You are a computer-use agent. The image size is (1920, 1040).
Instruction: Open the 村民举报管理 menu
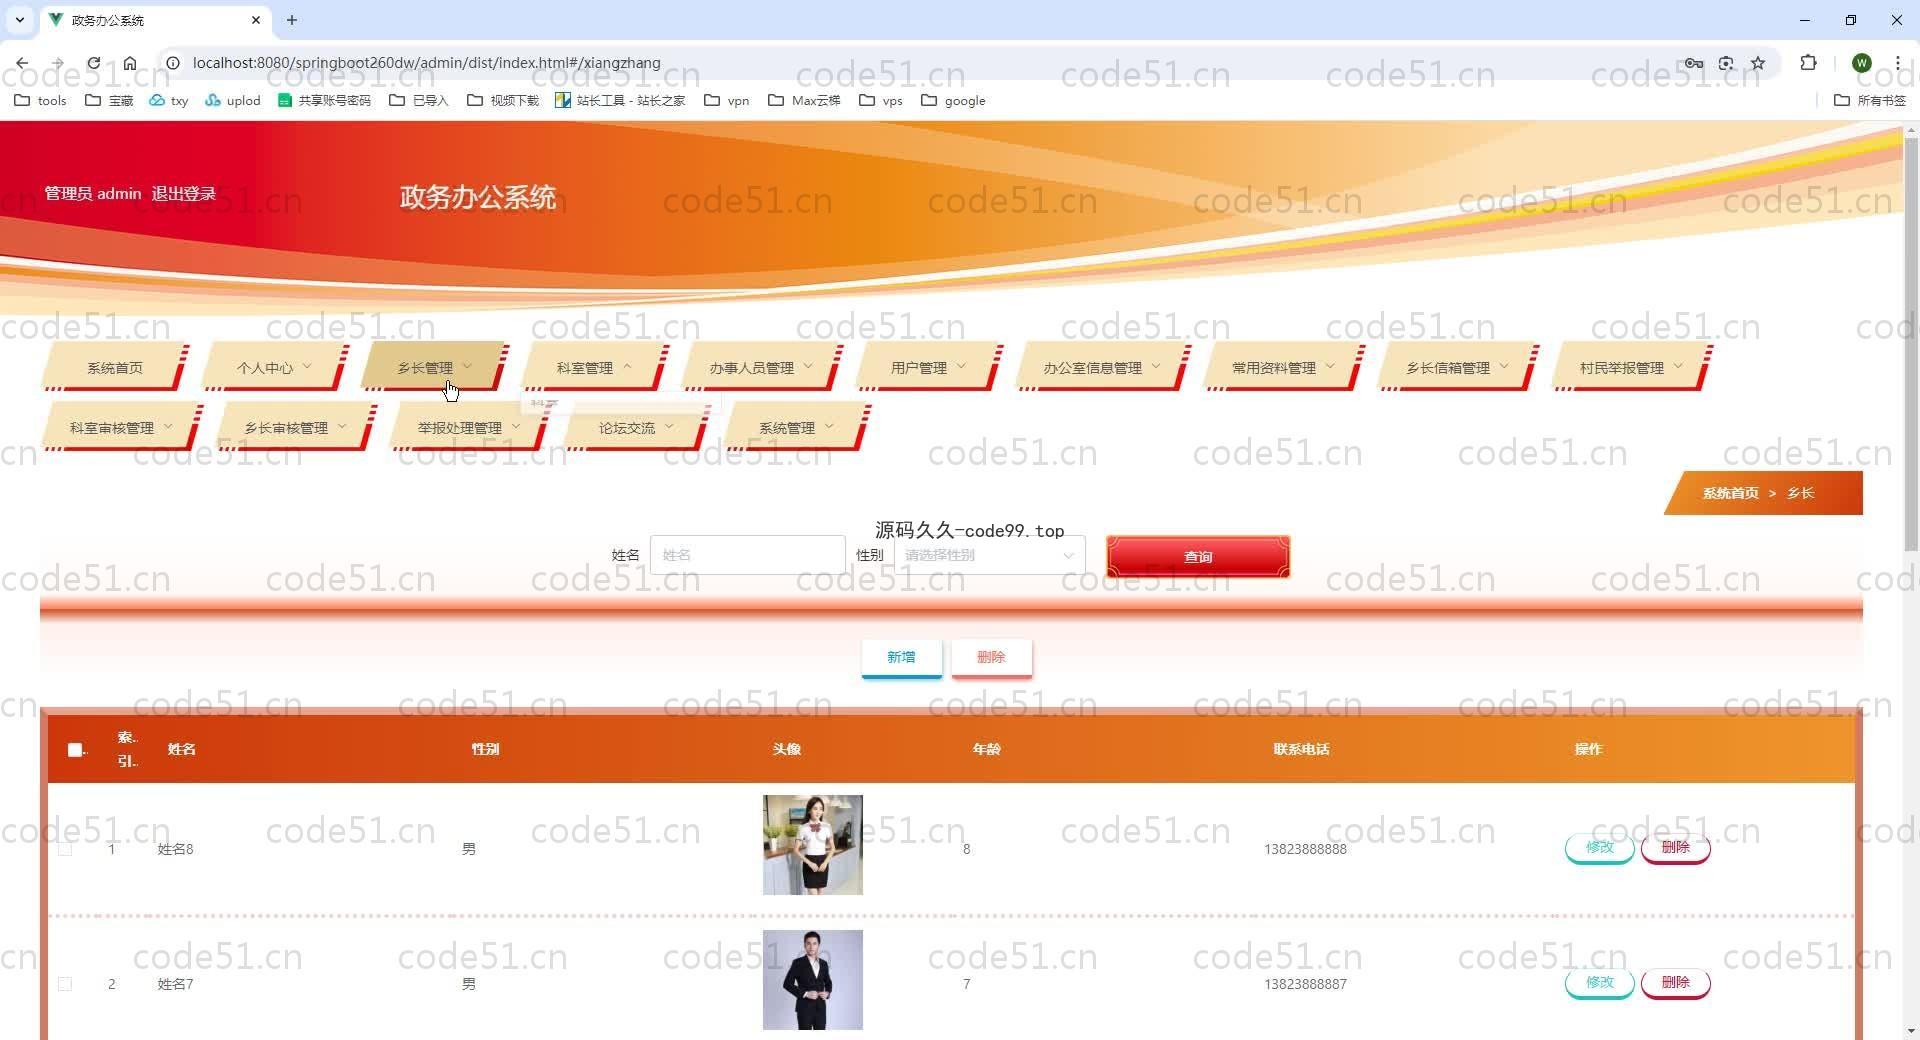coord(1631,368)
